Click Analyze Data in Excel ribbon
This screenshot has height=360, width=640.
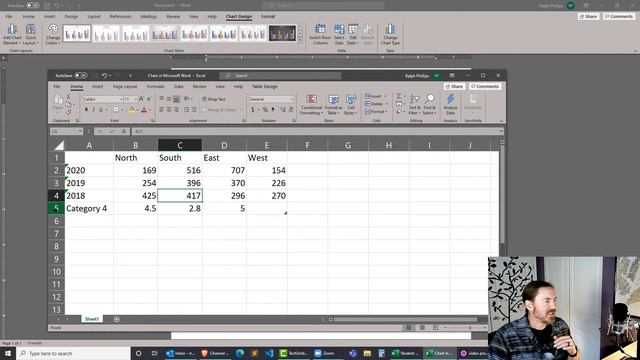450,105
